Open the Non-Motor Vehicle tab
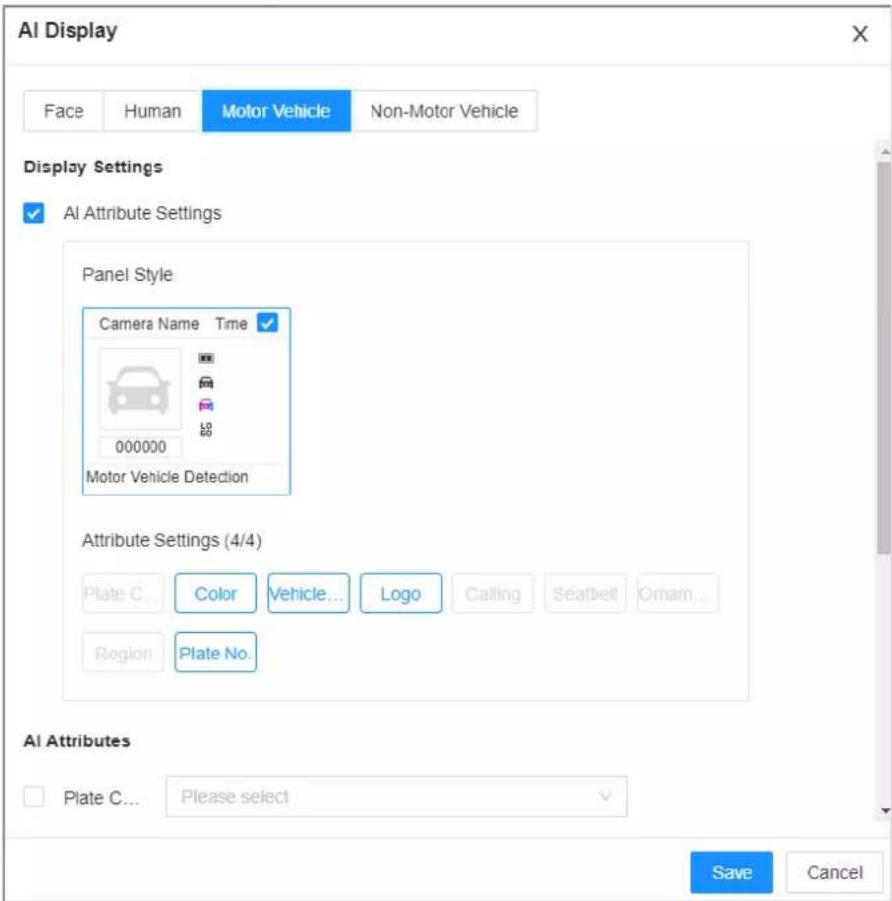This screenshot has width=892, height=901. (x=444, y=111)
